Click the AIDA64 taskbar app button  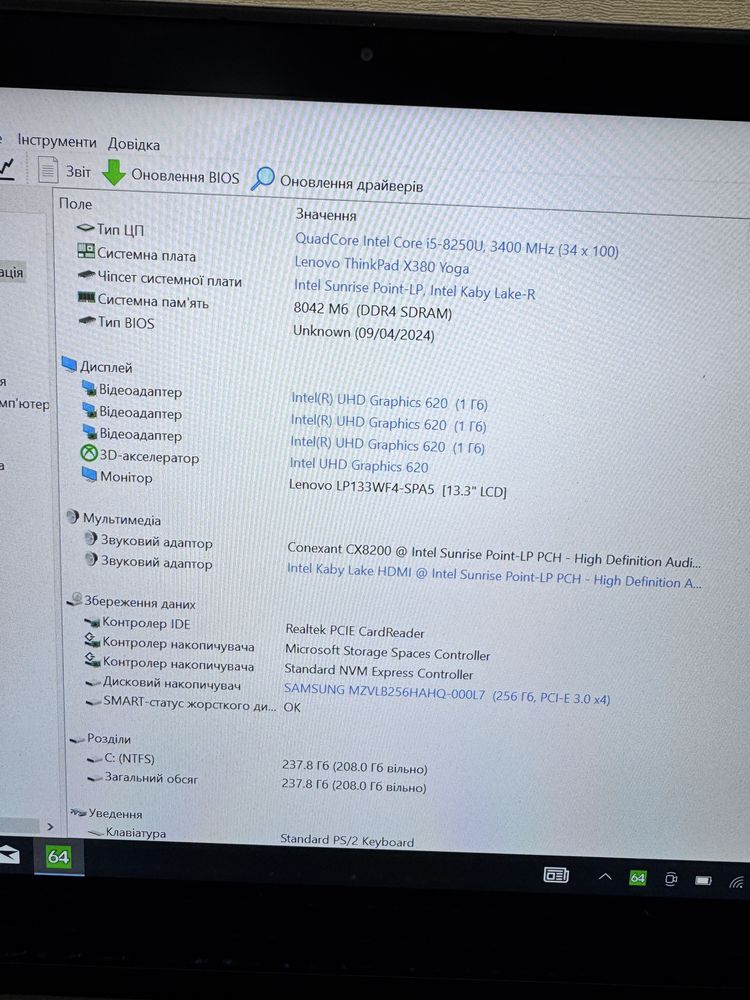pyautogui.click(x=58, y=857)
